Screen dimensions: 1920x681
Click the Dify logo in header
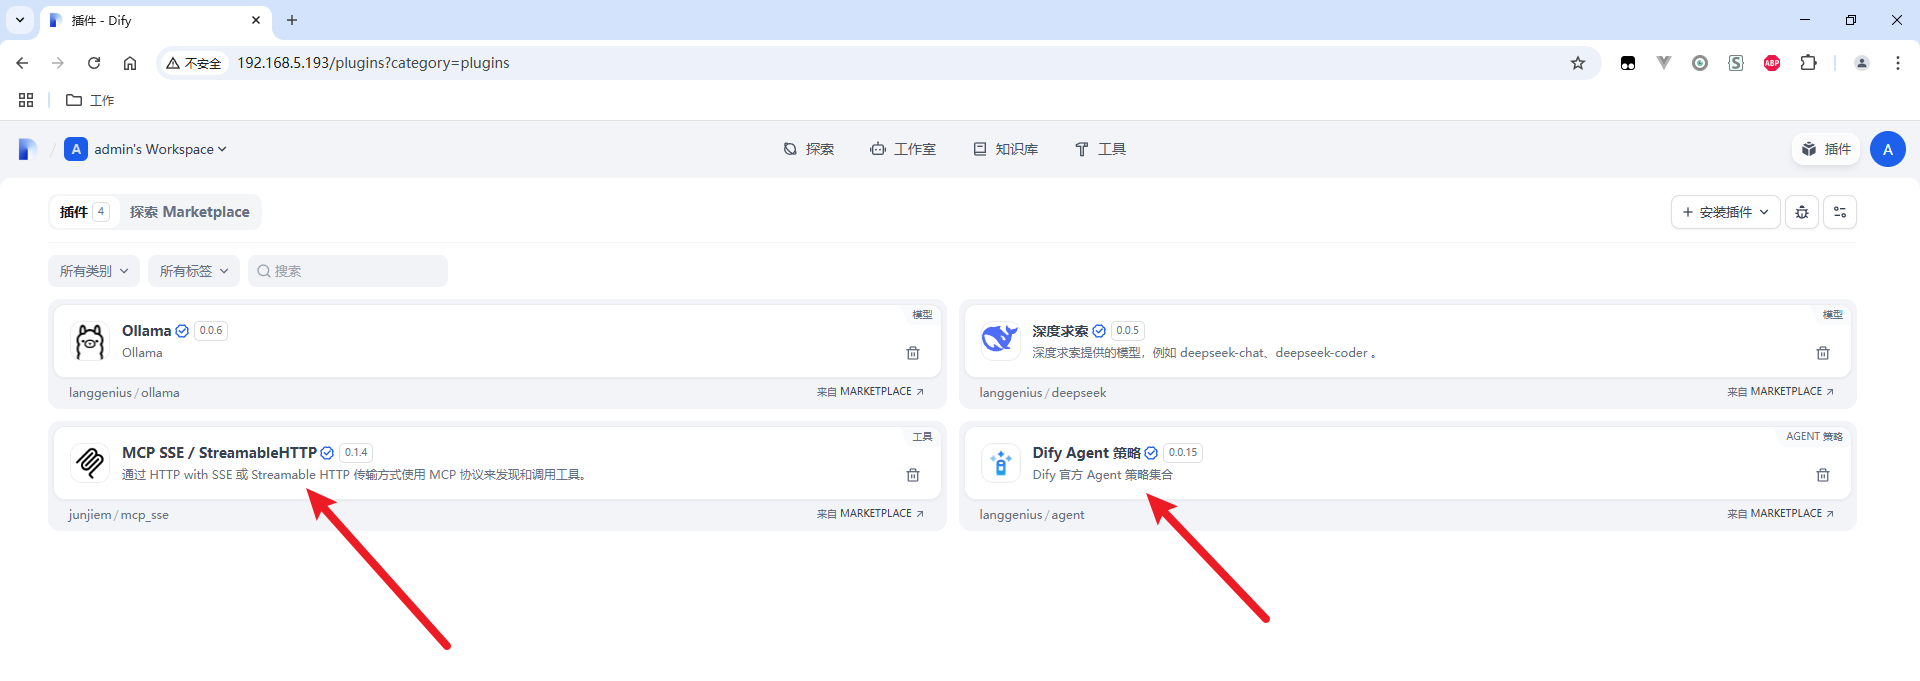pyautogui.click(x=28, y=149)
